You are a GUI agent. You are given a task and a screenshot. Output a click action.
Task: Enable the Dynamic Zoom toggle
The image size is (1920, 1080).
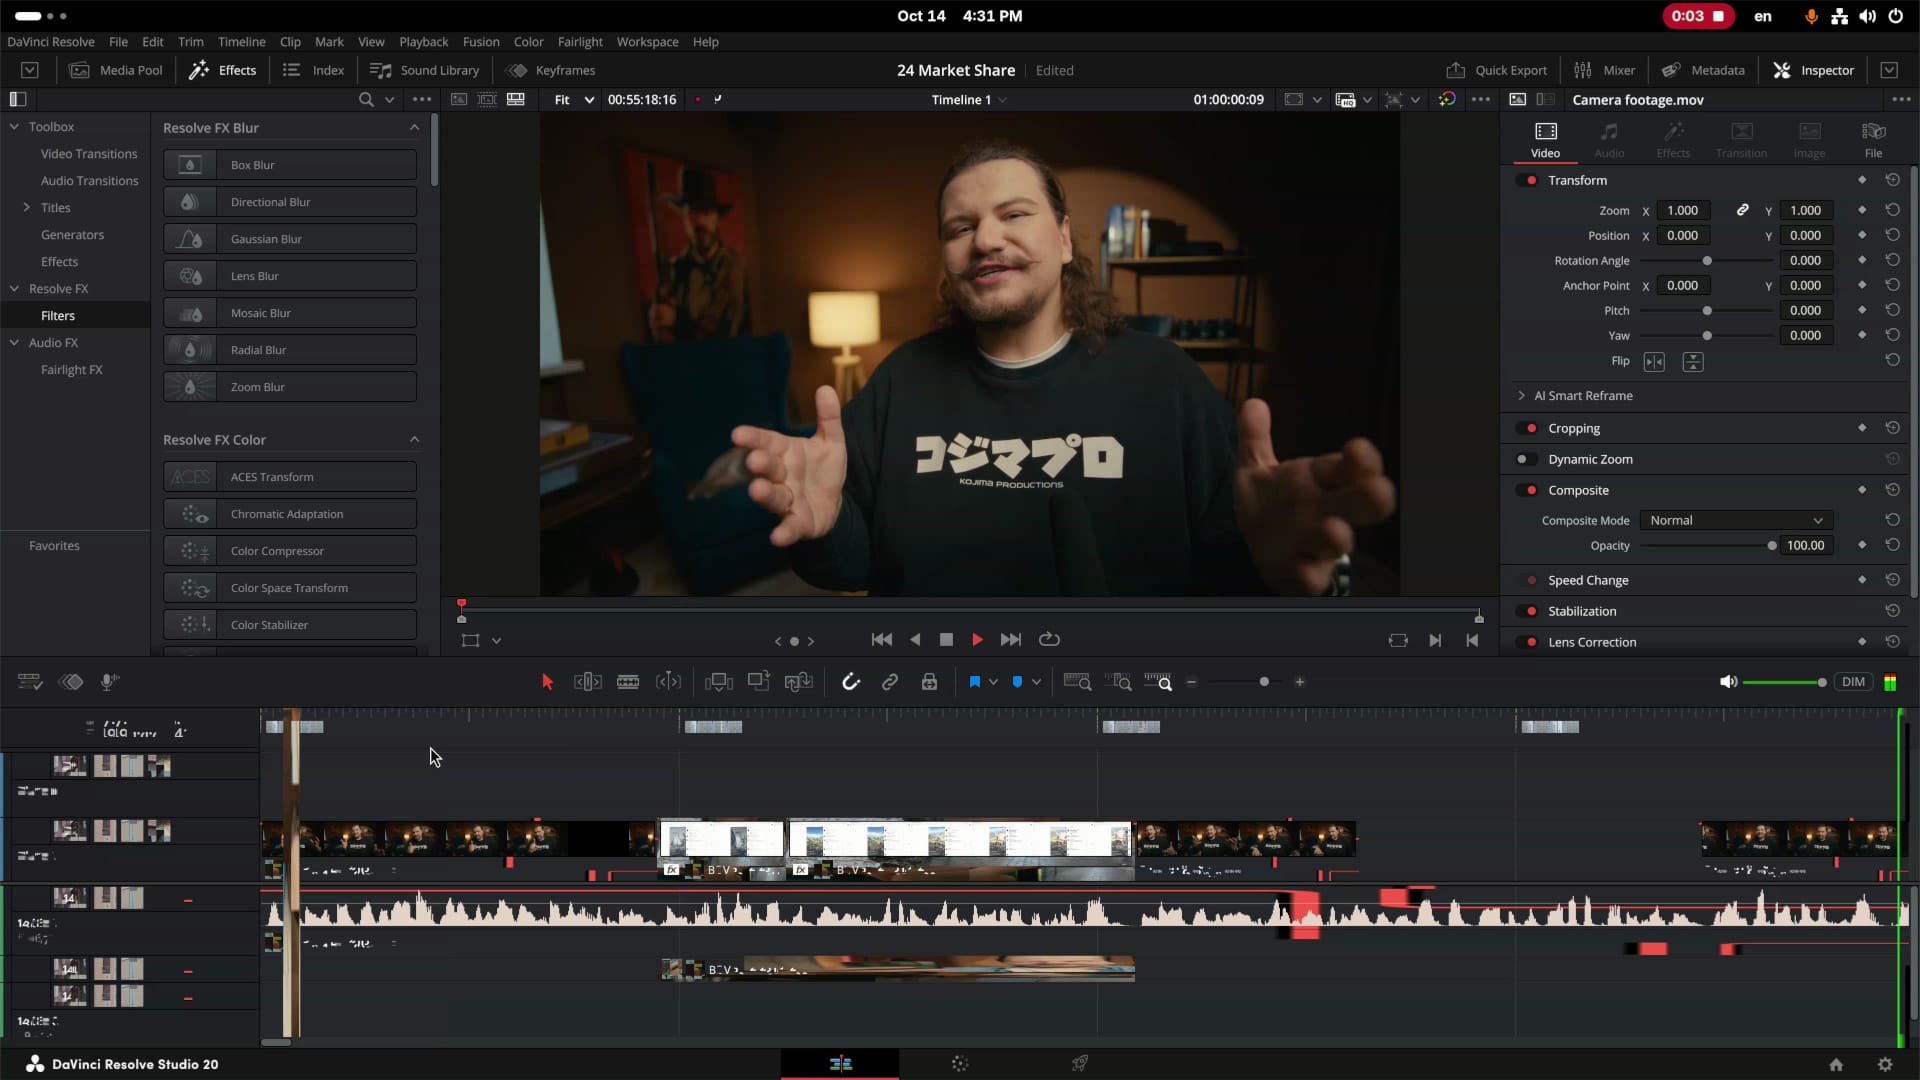point(1526,459)
